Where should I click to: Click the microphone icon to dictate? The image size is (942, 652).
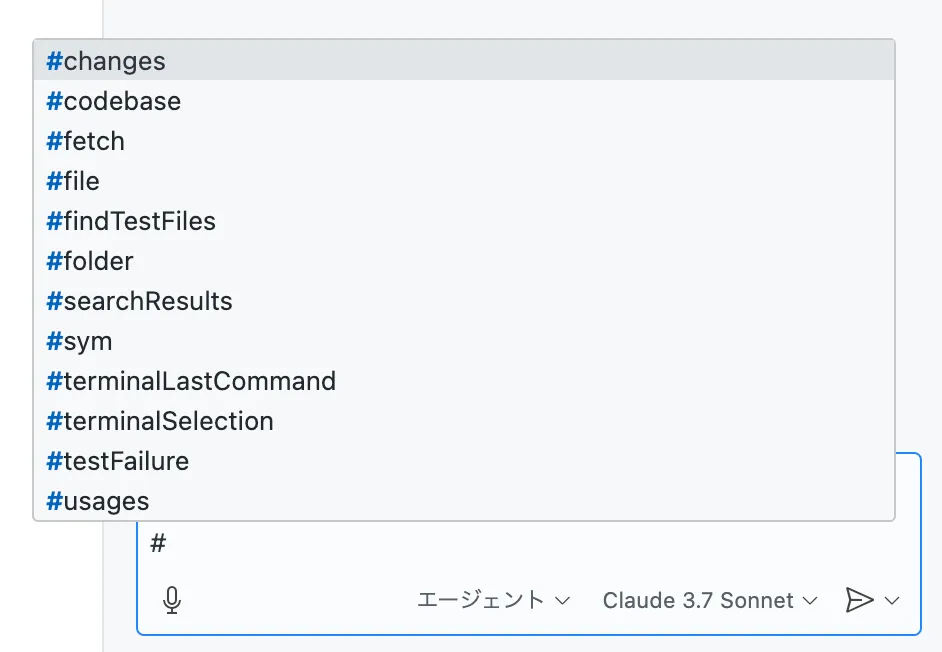pos(173,600)
